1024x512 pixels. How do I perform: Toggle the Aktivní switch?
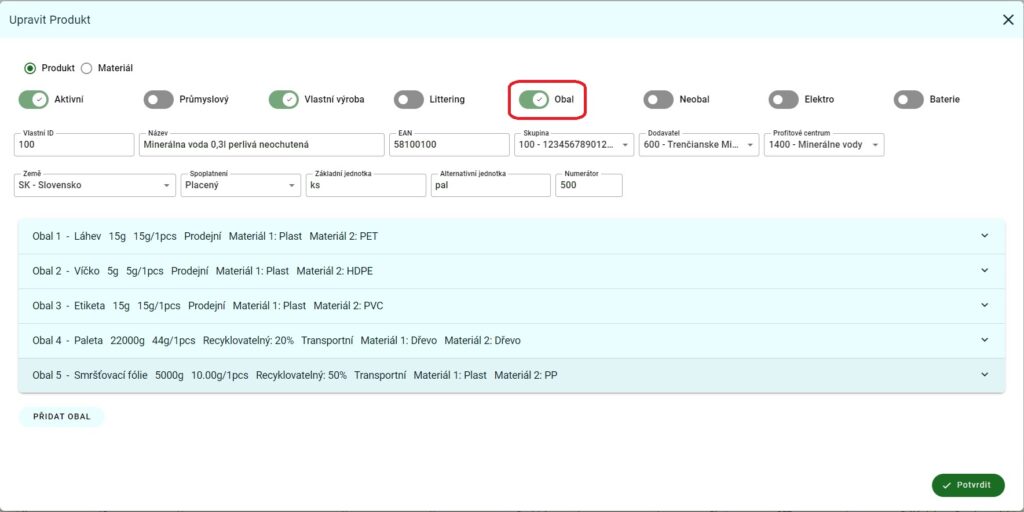[33, 100]
